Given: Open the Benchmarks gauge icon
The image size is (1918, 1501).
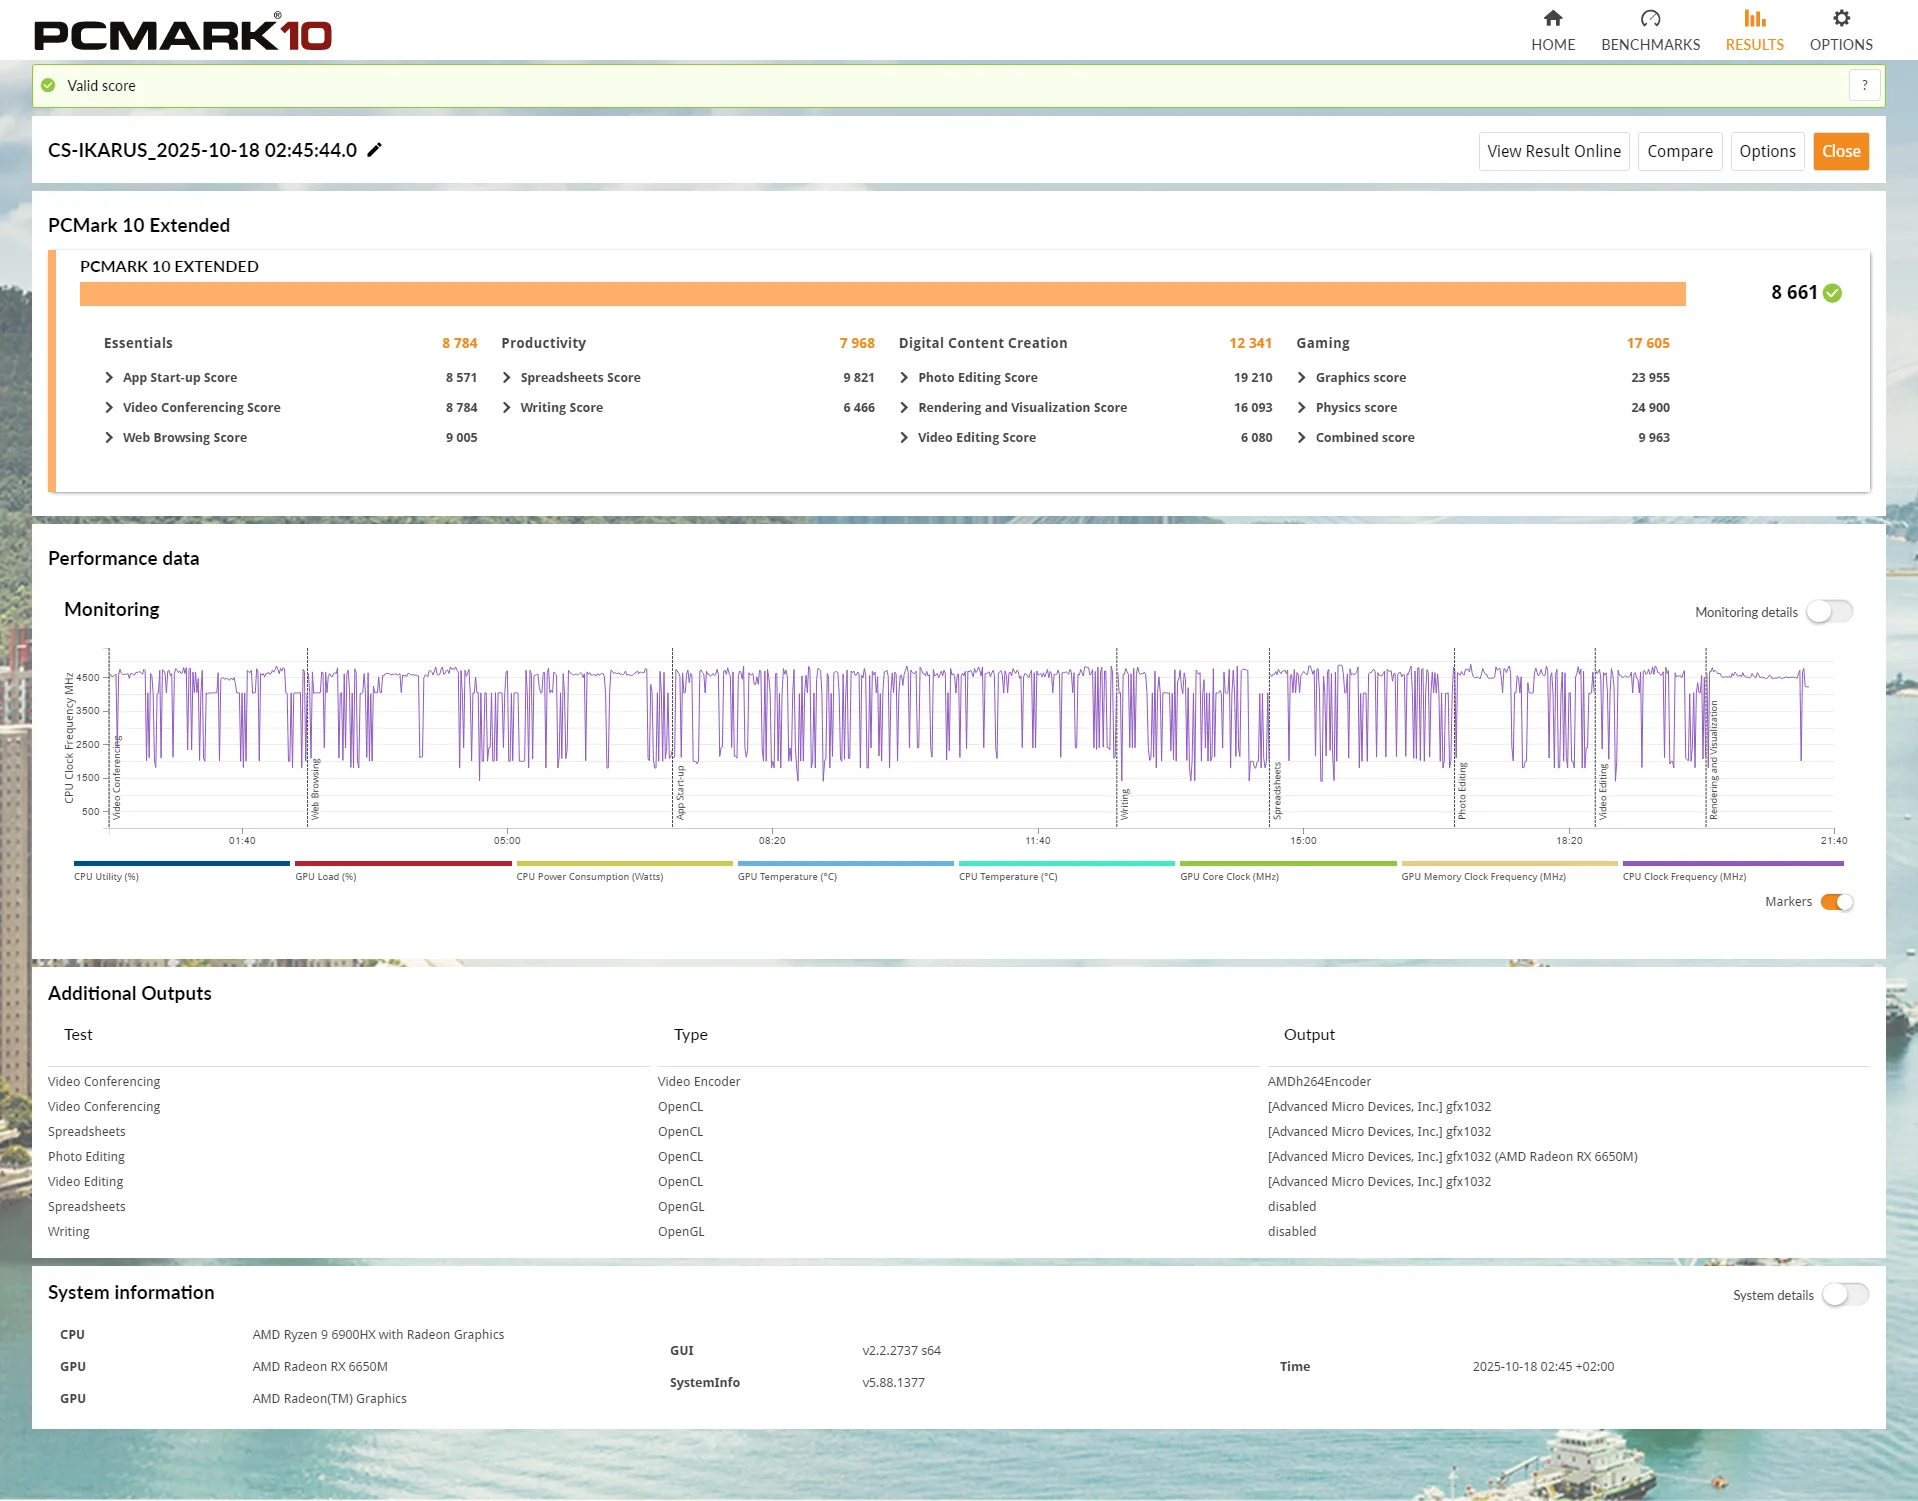Looking at the screenshot, I should coord(1650,19).
